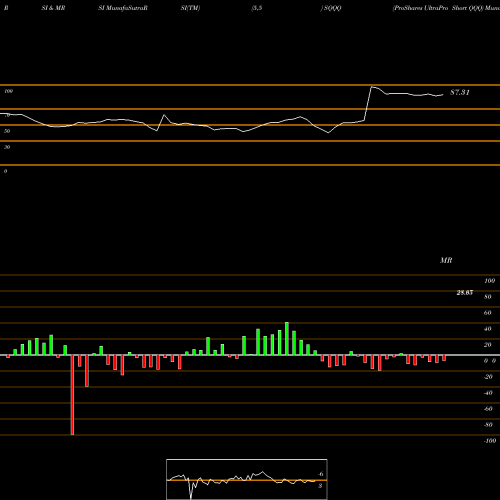
Task: Click the MR axis label -80
Action: 488,425
